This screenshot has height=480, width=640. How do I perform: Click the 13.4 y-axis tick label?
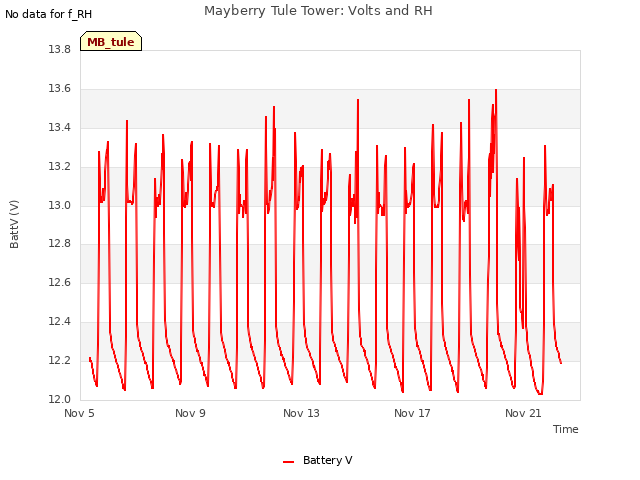pyautogui.click(x=60, y=128)
